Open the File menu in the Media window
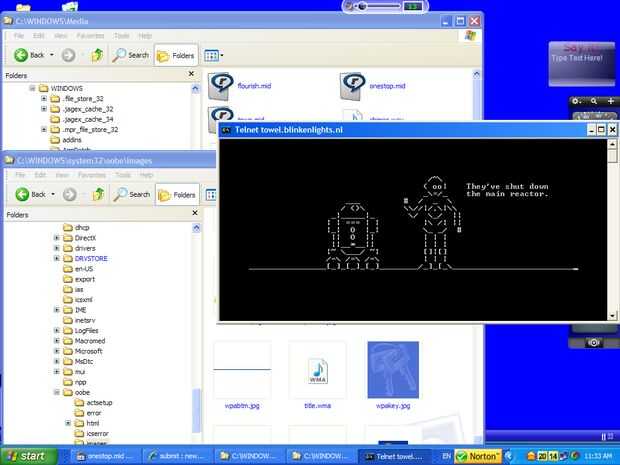The width and height of the screenshot is (620, 465). [19, 36]
